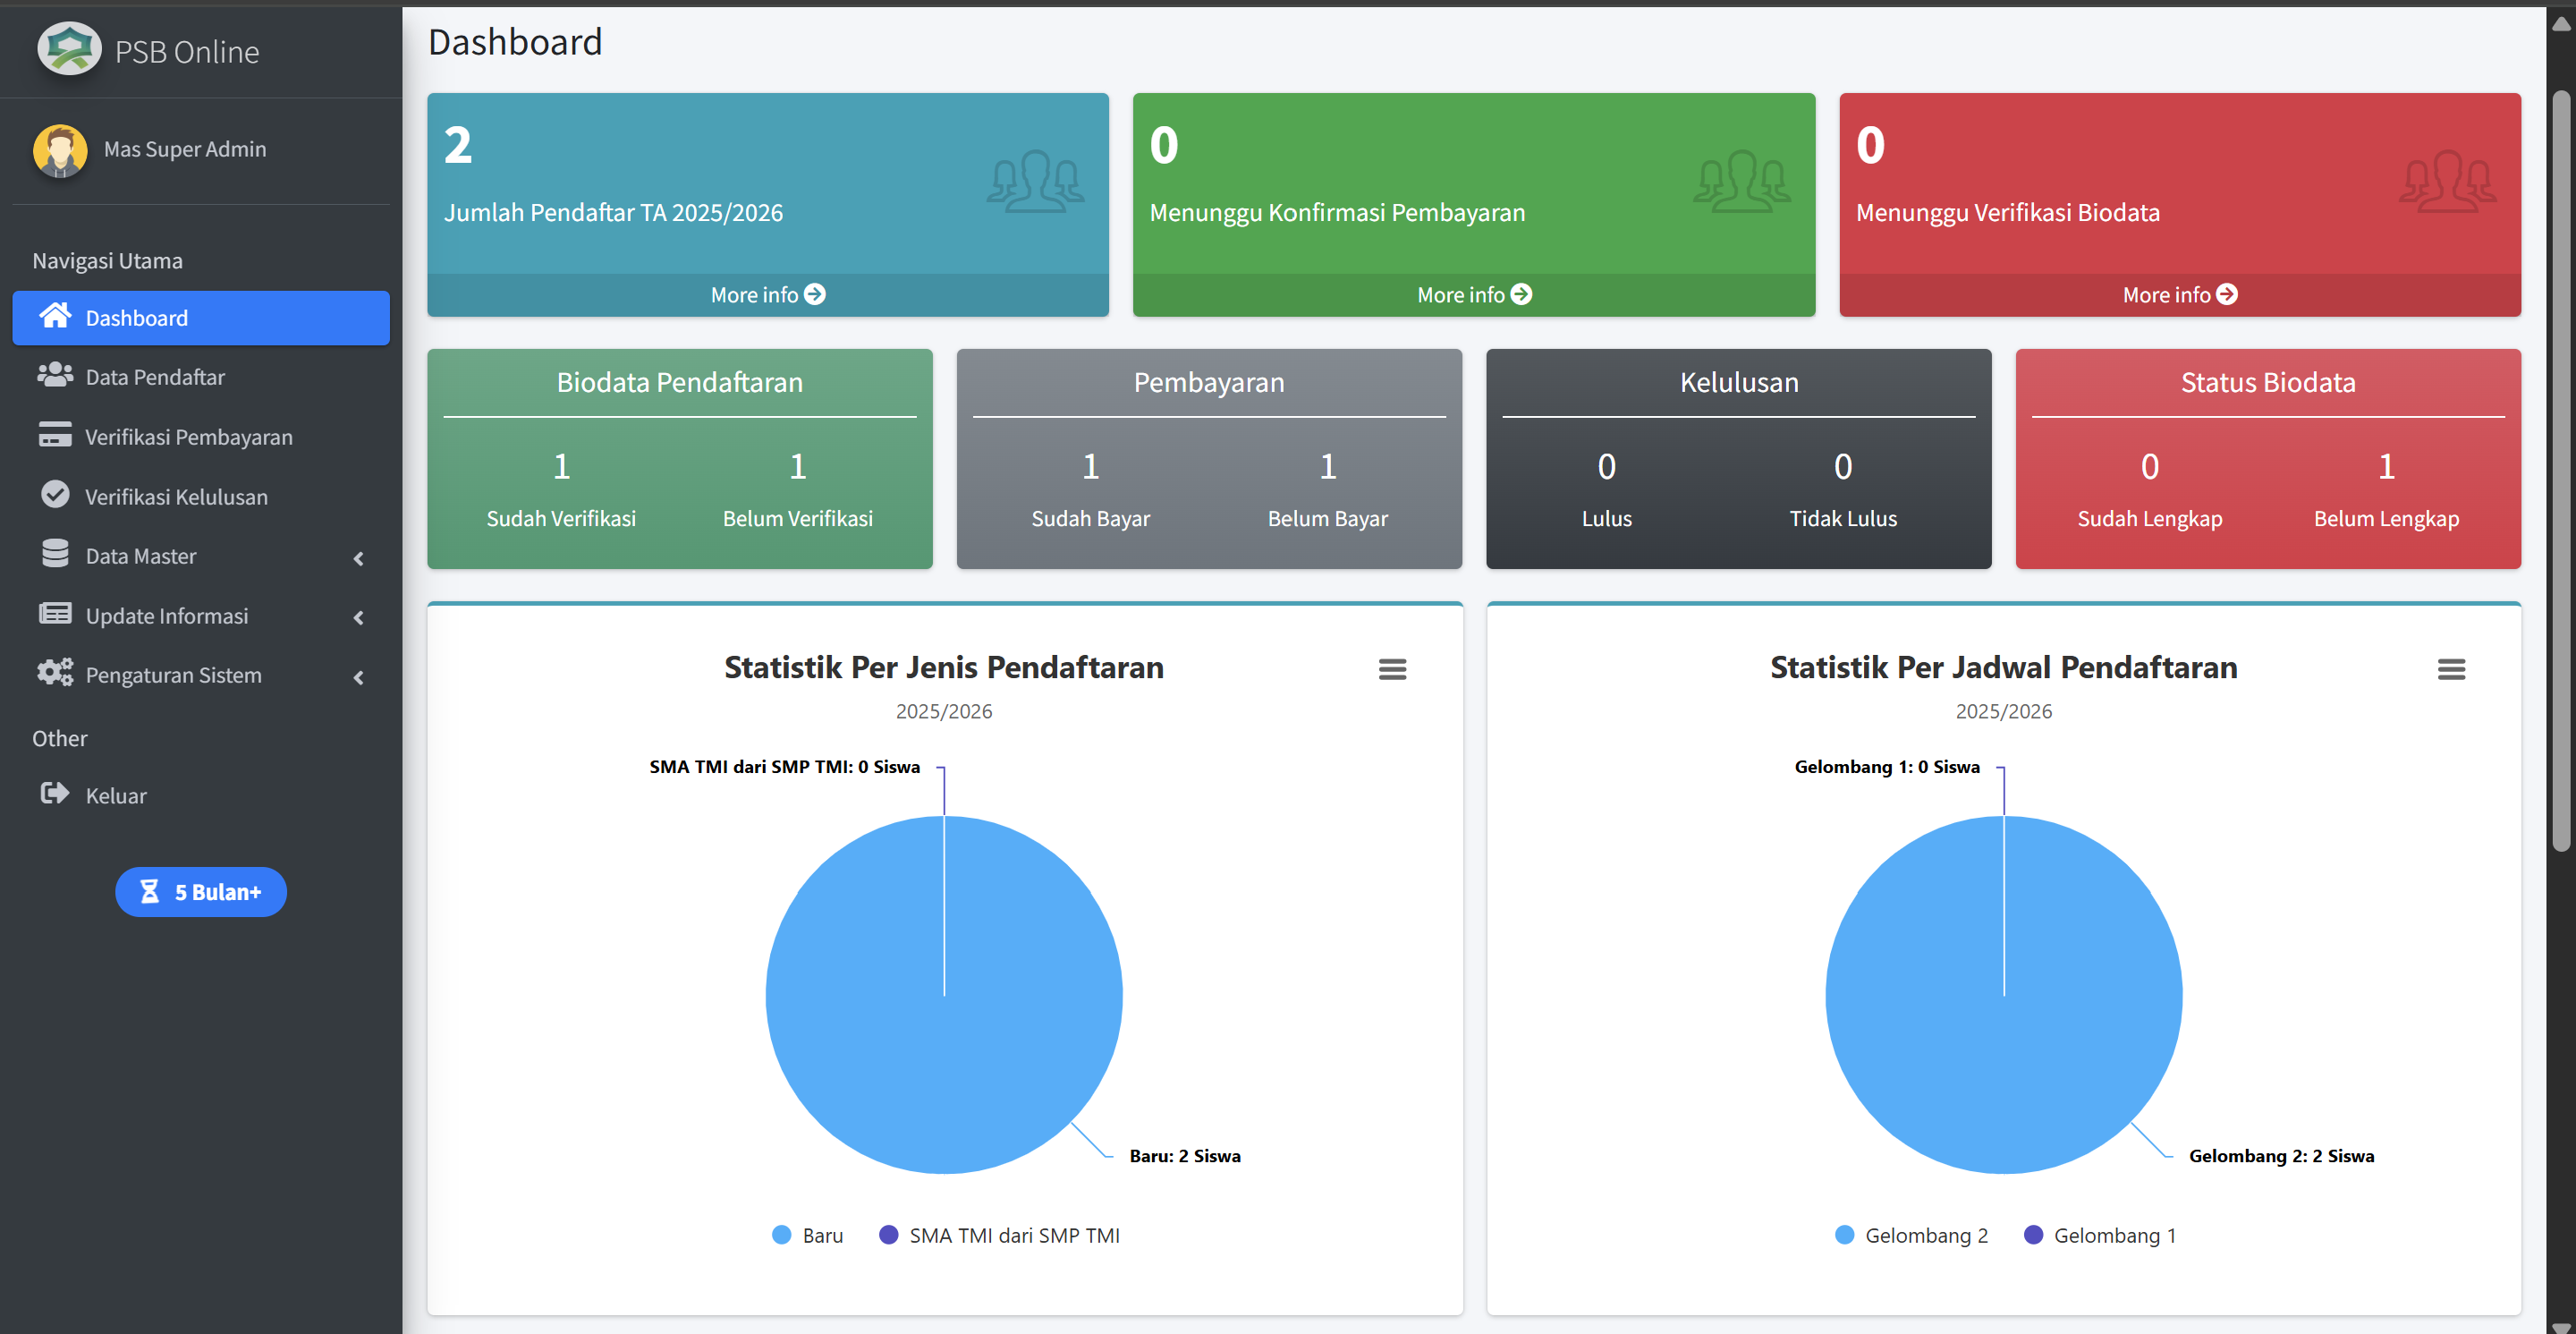Select the Data Pendaftar people icon

point(55,376)
